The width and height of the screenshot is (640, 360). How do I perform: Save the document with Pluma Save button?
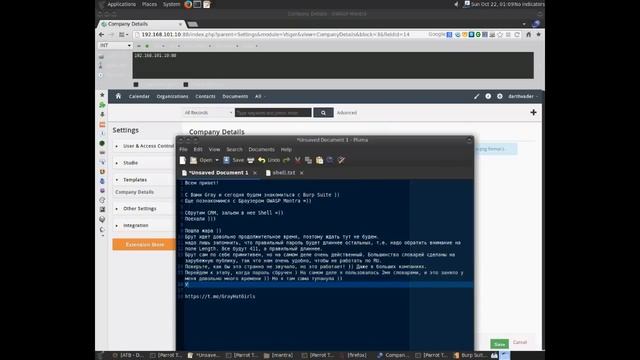point(233,160)
